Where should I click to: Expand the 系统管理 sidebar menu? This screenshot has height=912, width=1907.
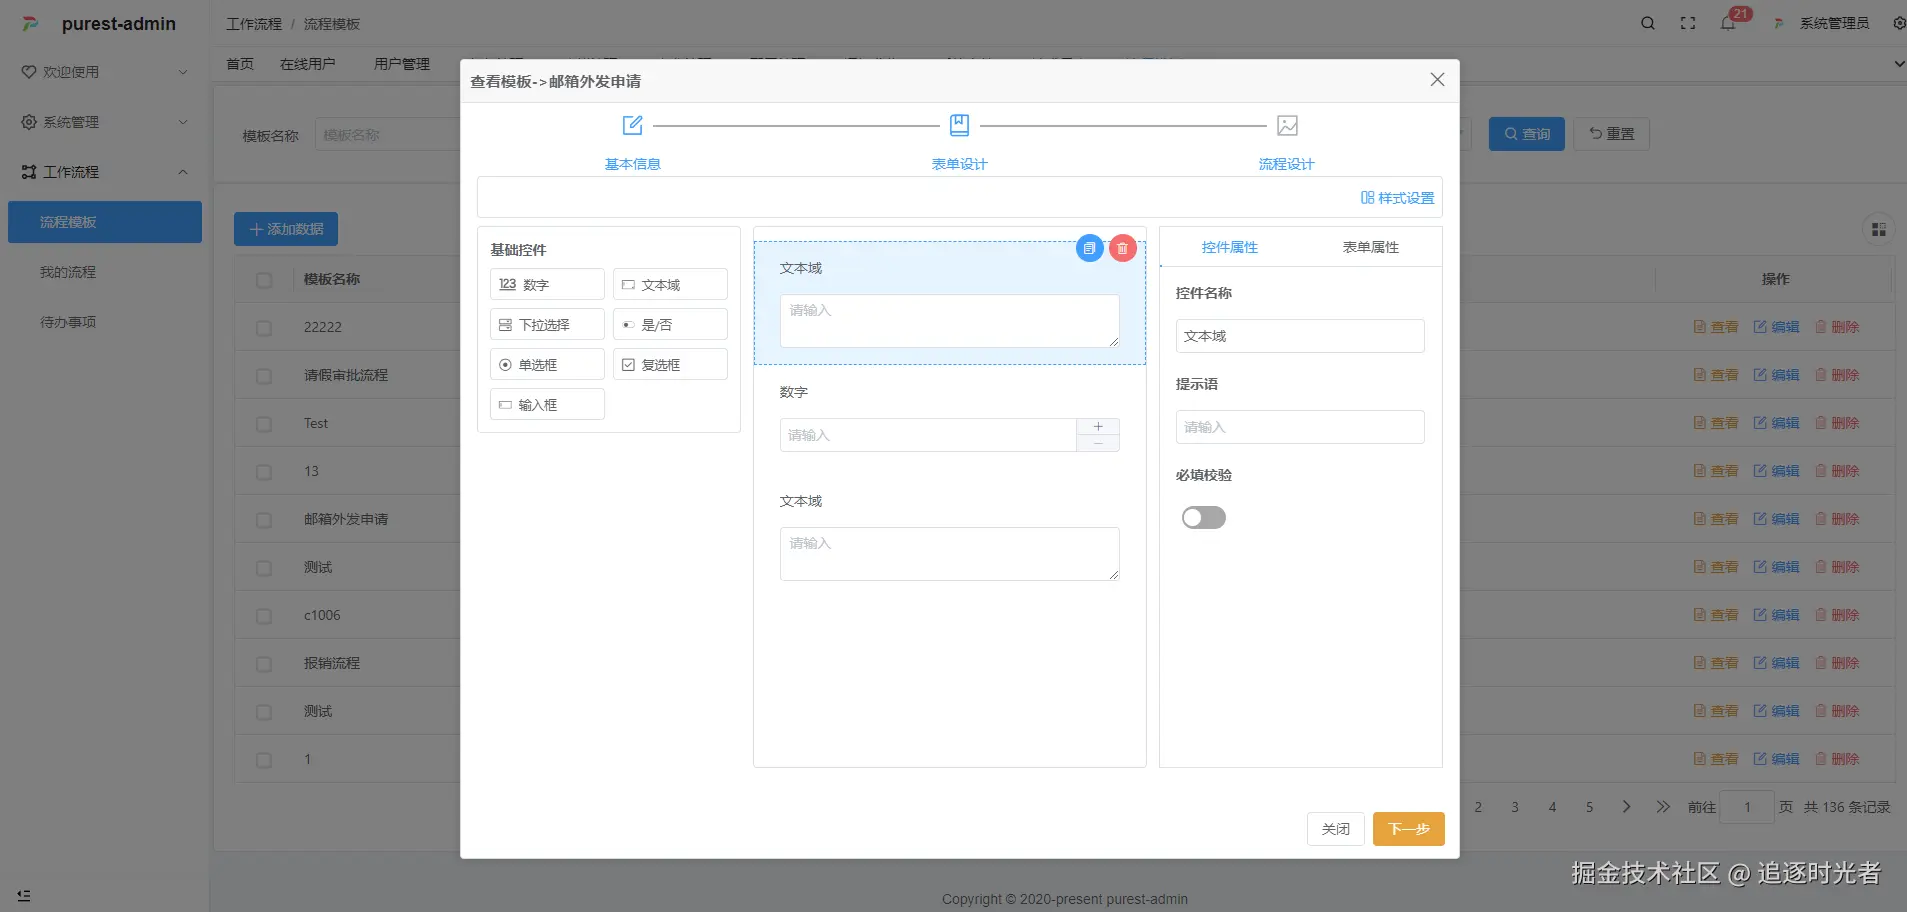click(x=104, y=122)
